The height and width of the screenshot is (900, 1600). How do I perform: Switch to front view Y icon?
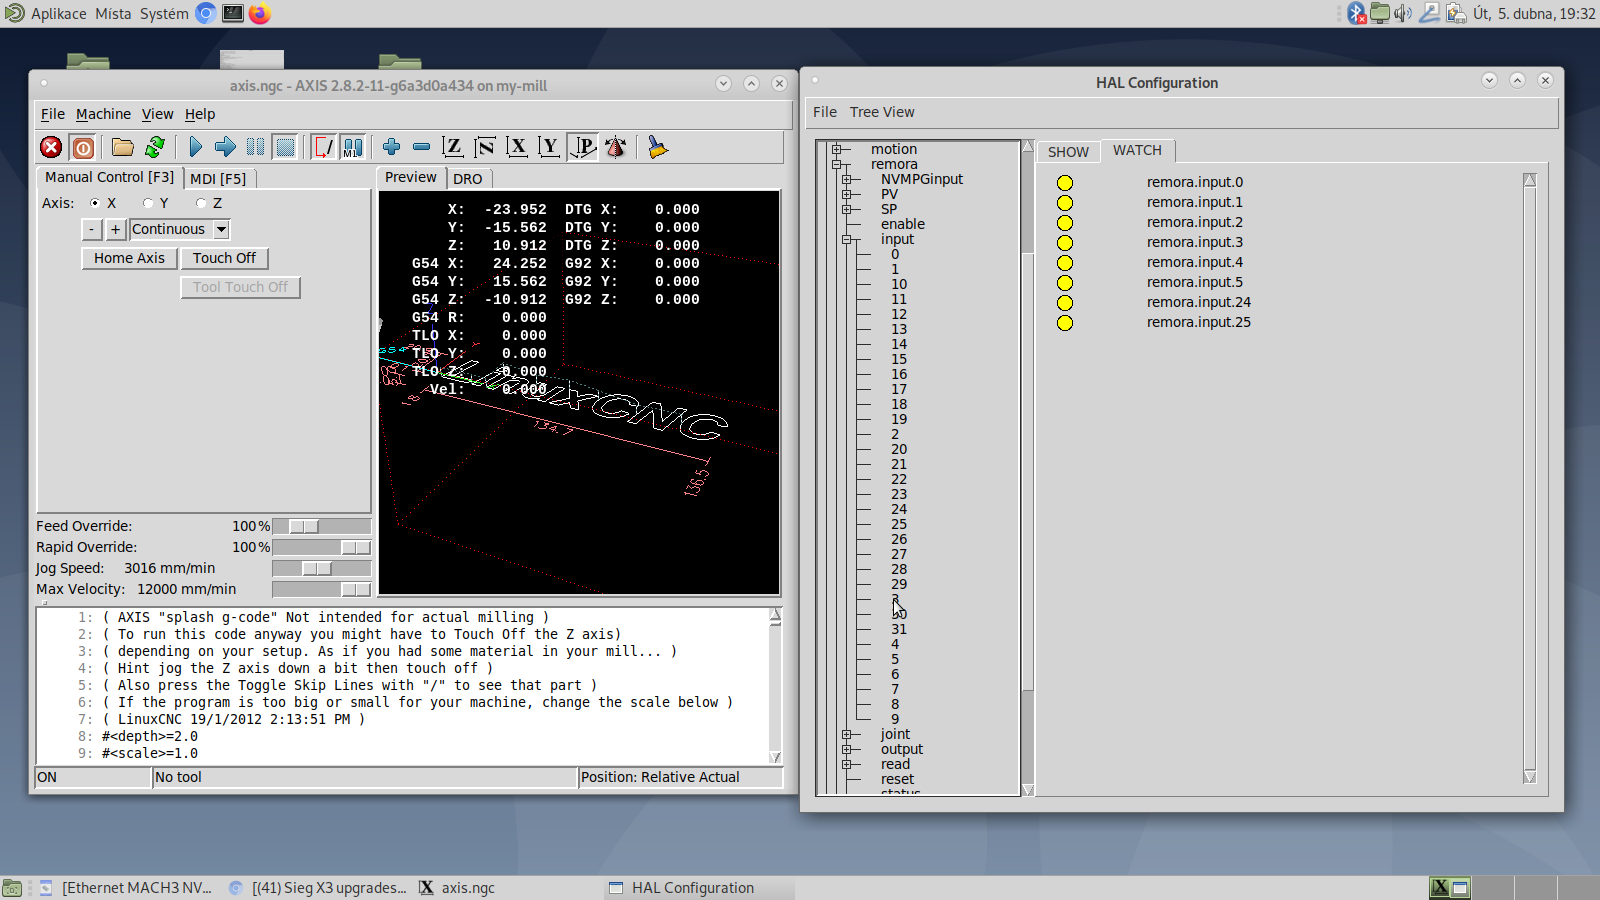[x=549, y=148]
